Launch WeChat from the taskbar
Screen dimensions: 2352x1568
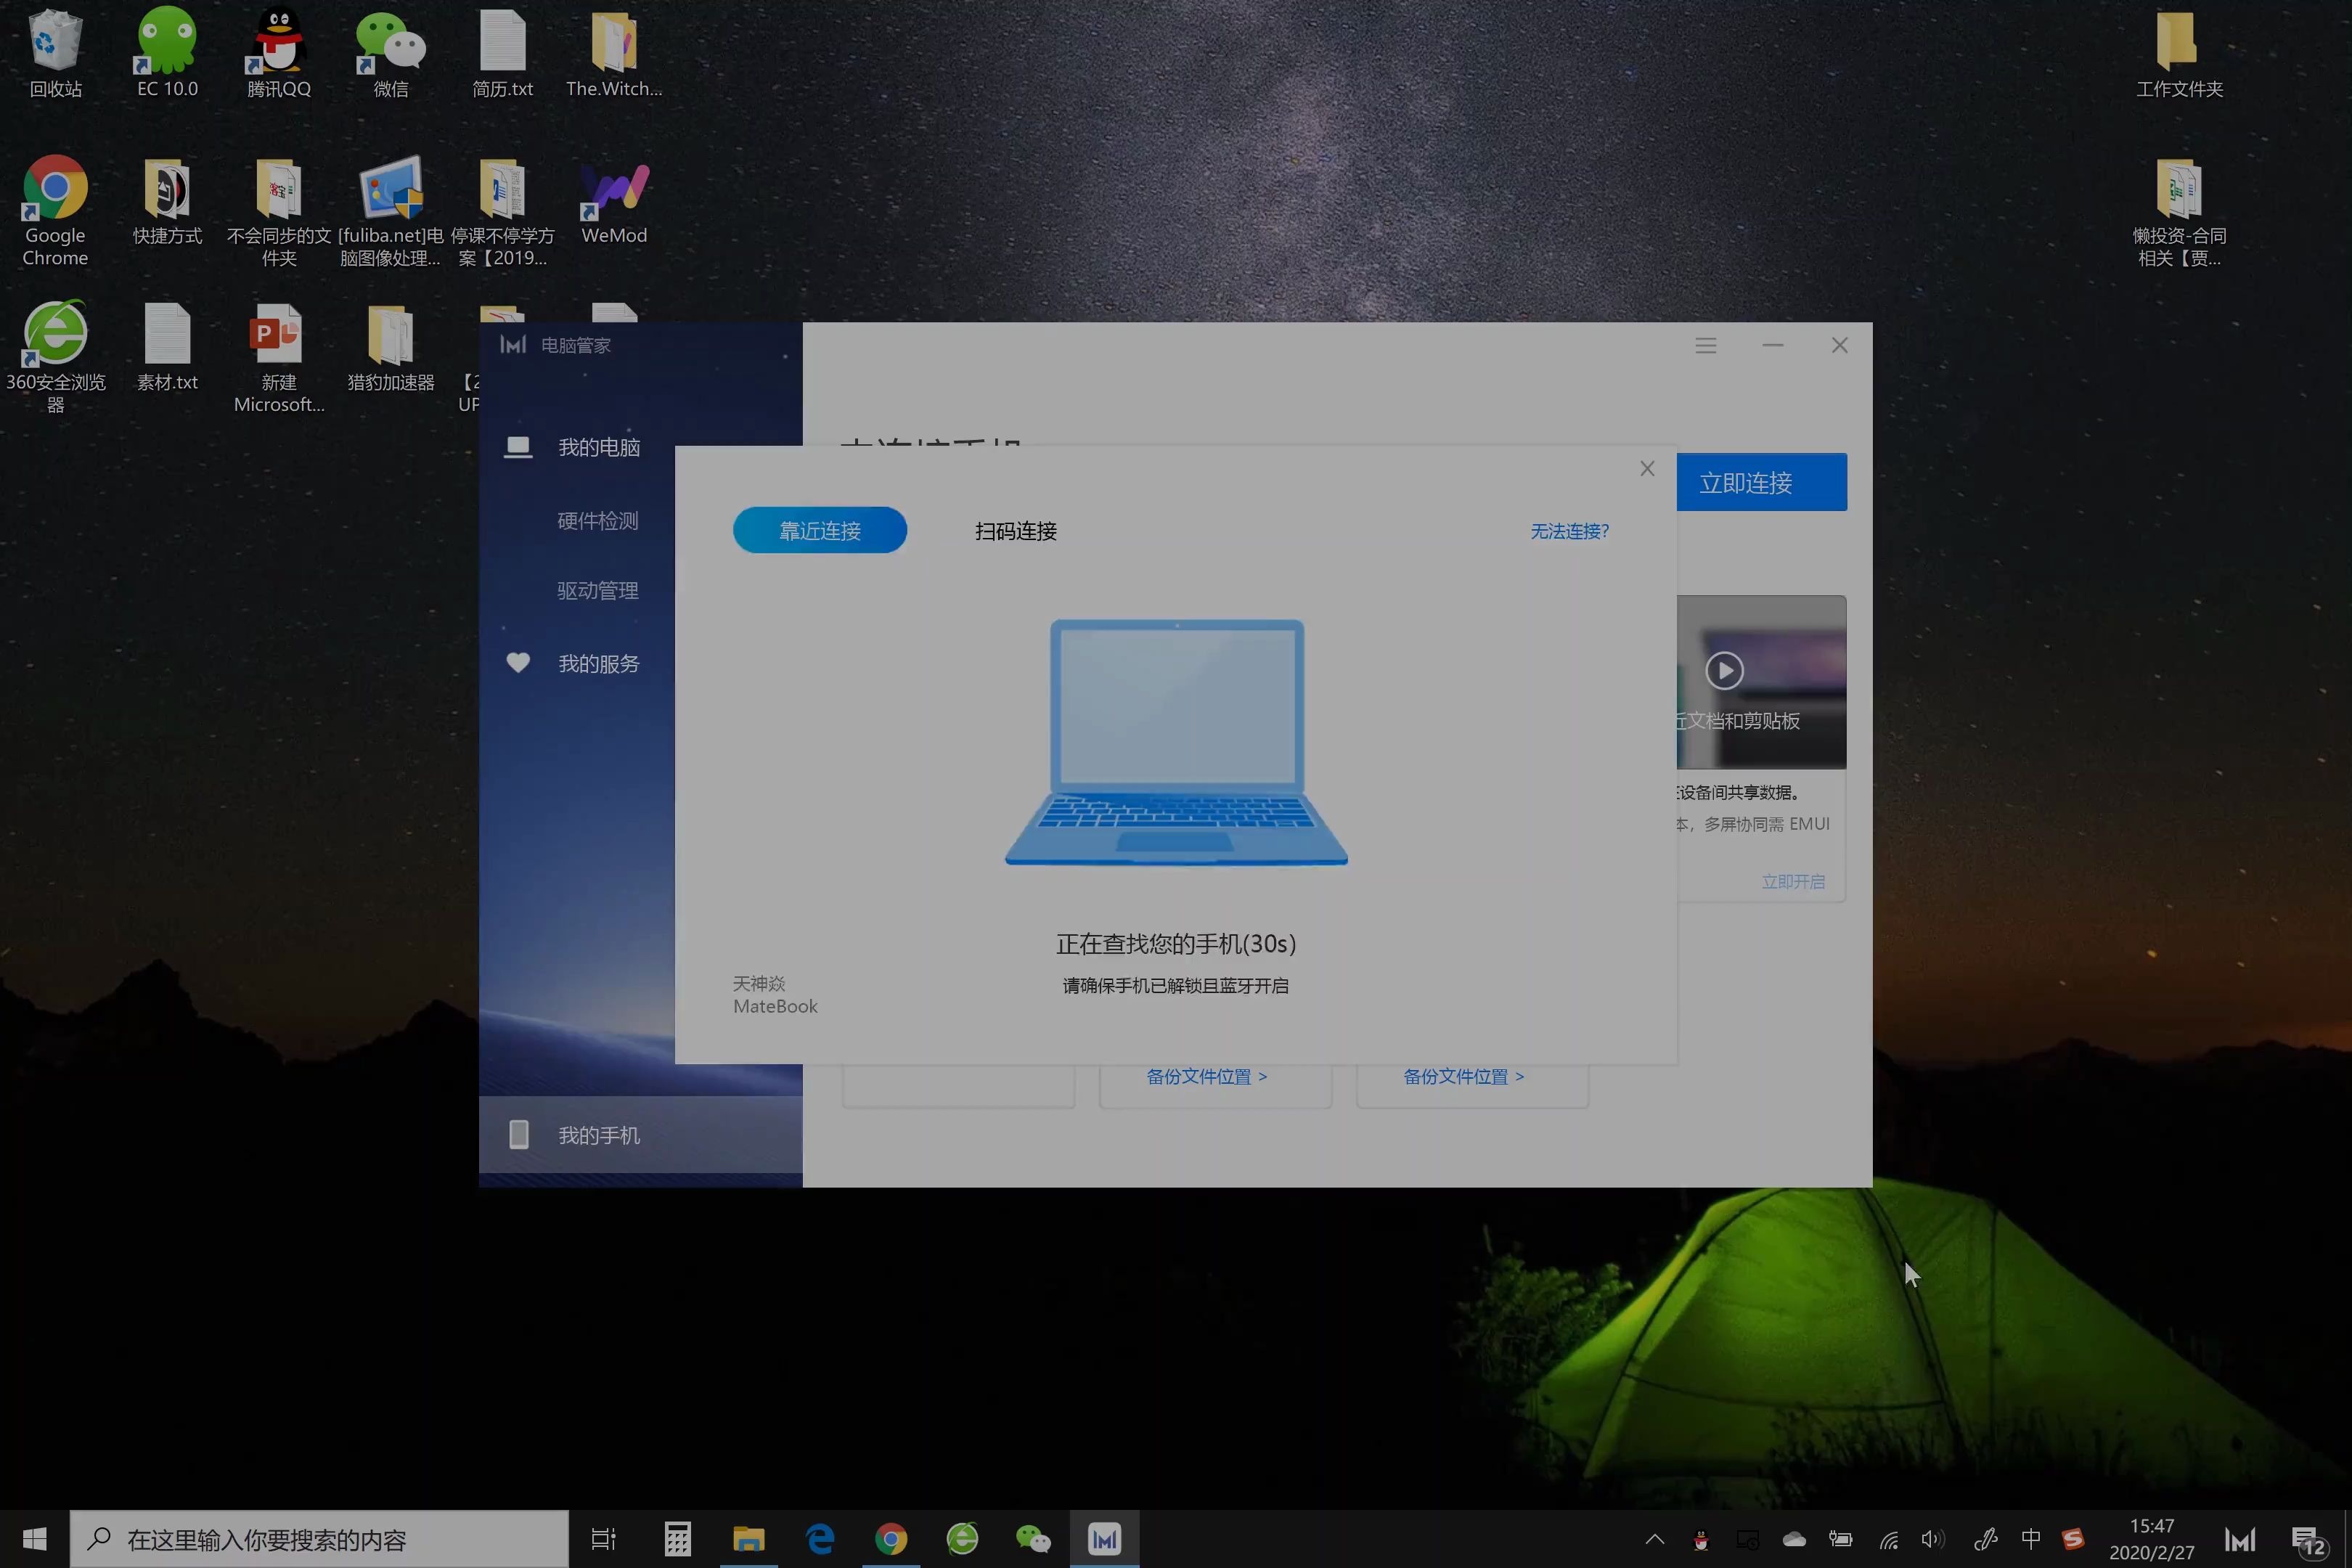tap(1033, 1539)
